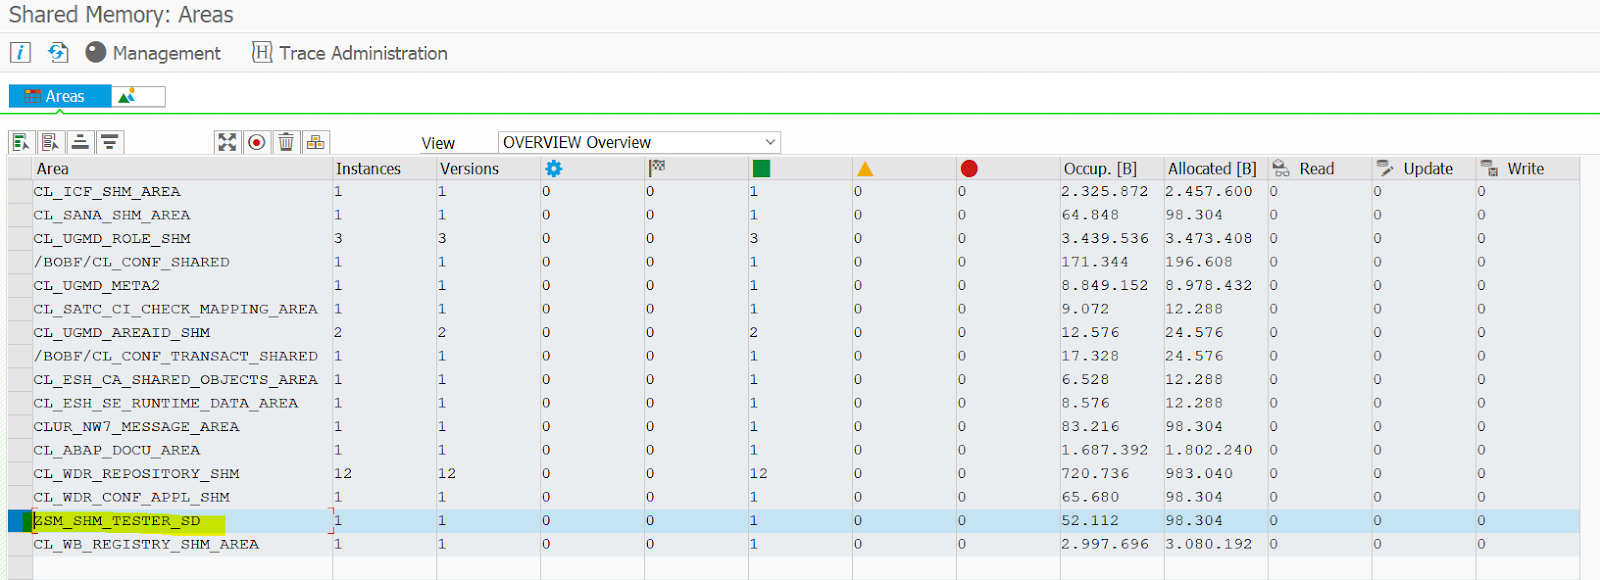Click the expand-arrows fullscreen toolbar icon

tap(228, 142)
